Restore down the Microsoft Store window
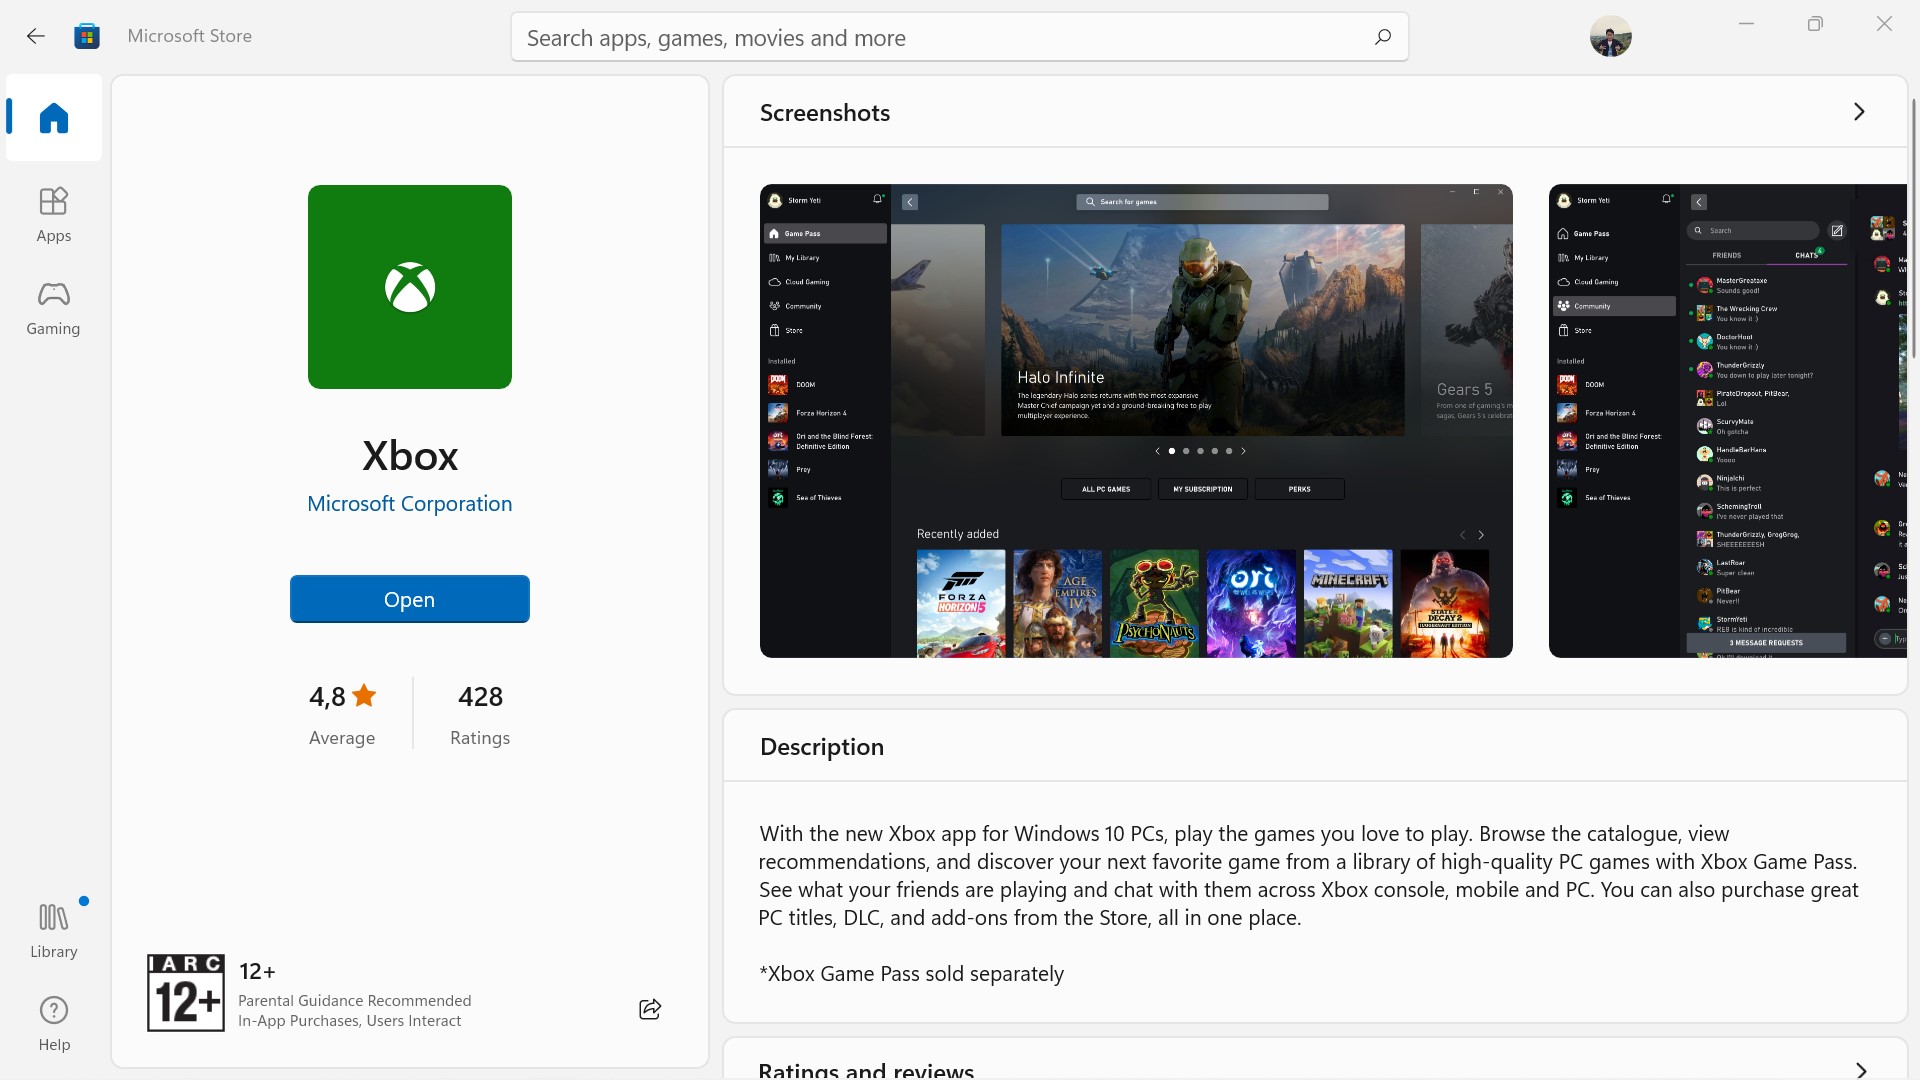Screen dimensions: 1920x1080 (x=1815, y=24)
